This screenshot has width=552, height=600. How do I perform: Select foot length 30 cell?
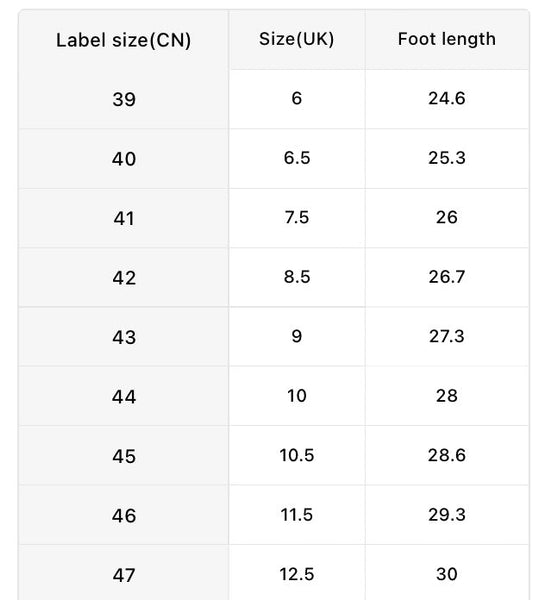tap(447, 574)
